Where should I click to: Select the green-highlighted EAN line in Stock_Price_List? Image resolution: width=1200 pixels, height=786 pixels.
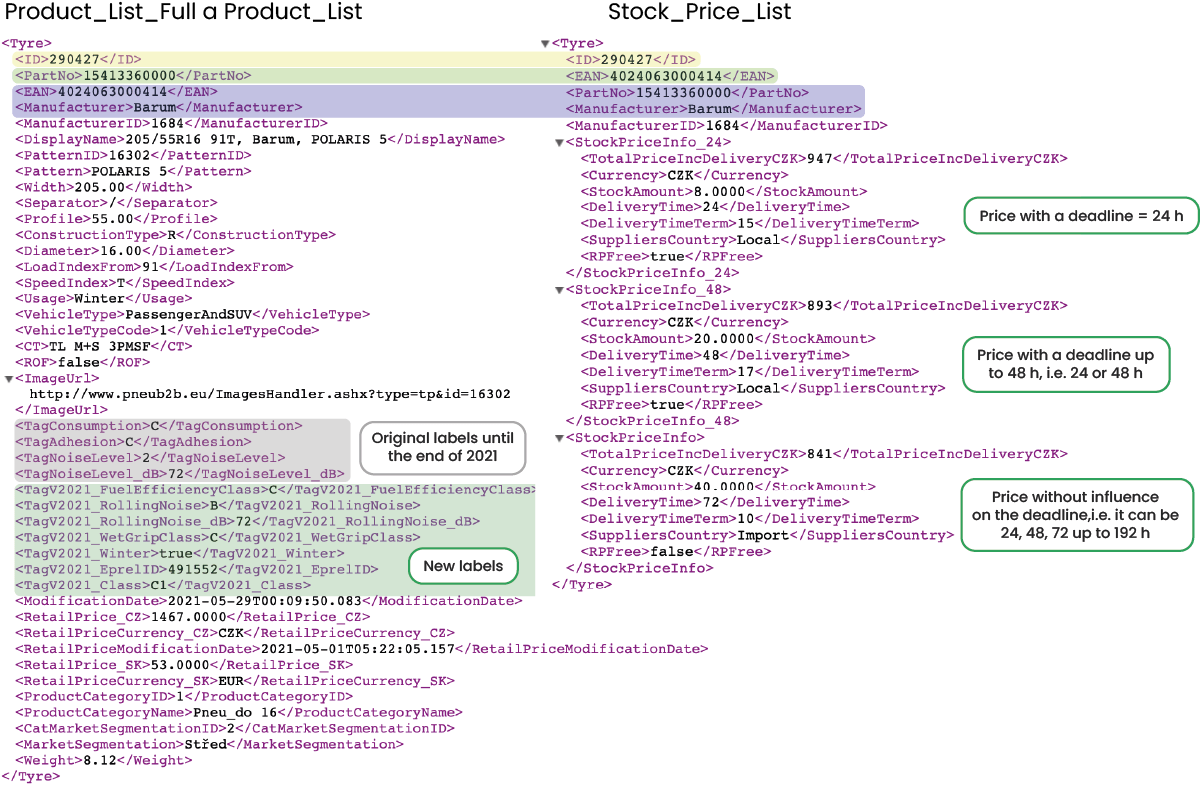670,76
